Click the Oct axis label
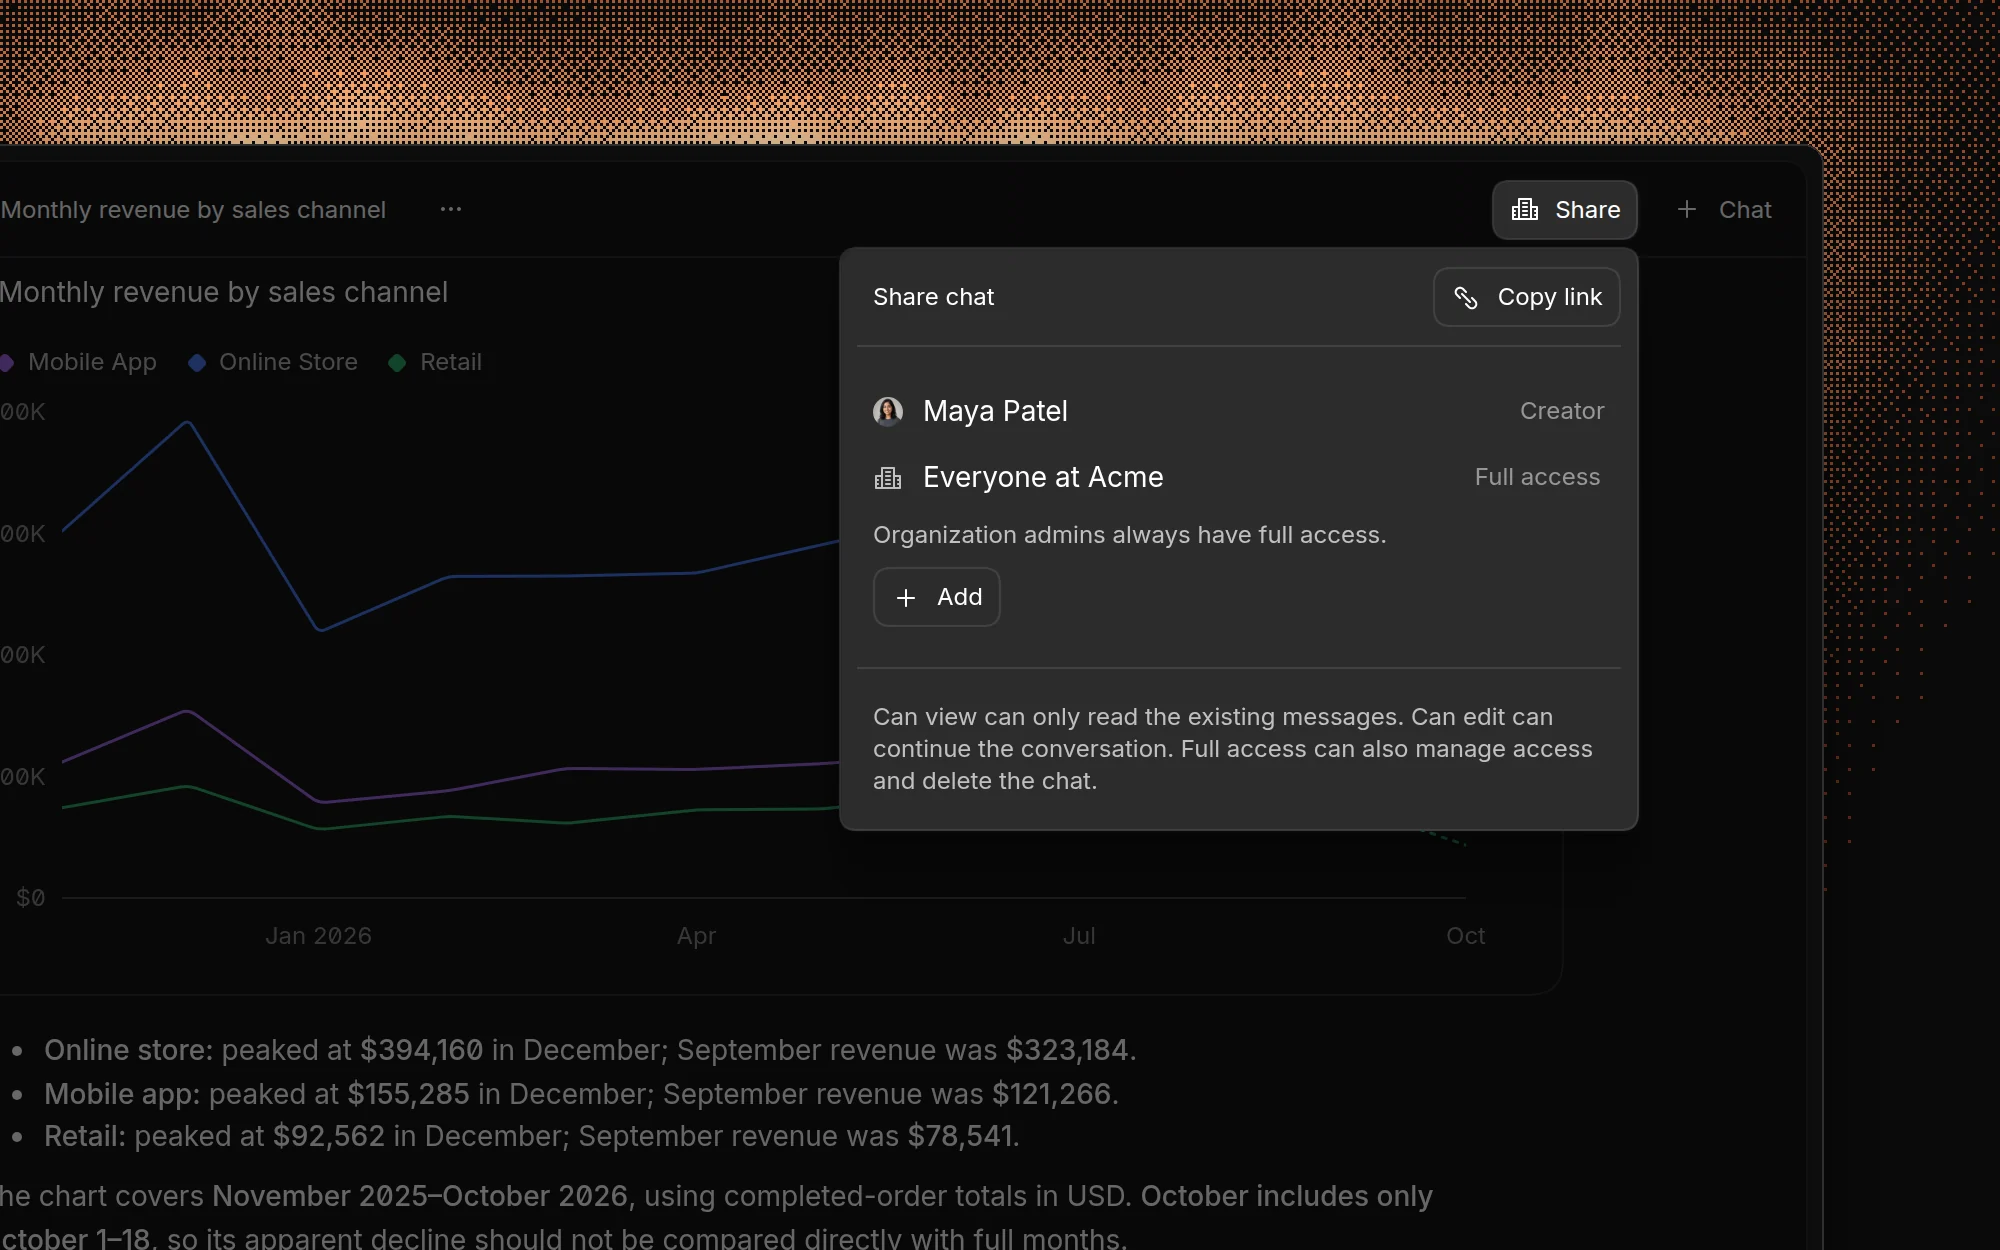The image size is (2000, 1250). tap(1465, 936)
